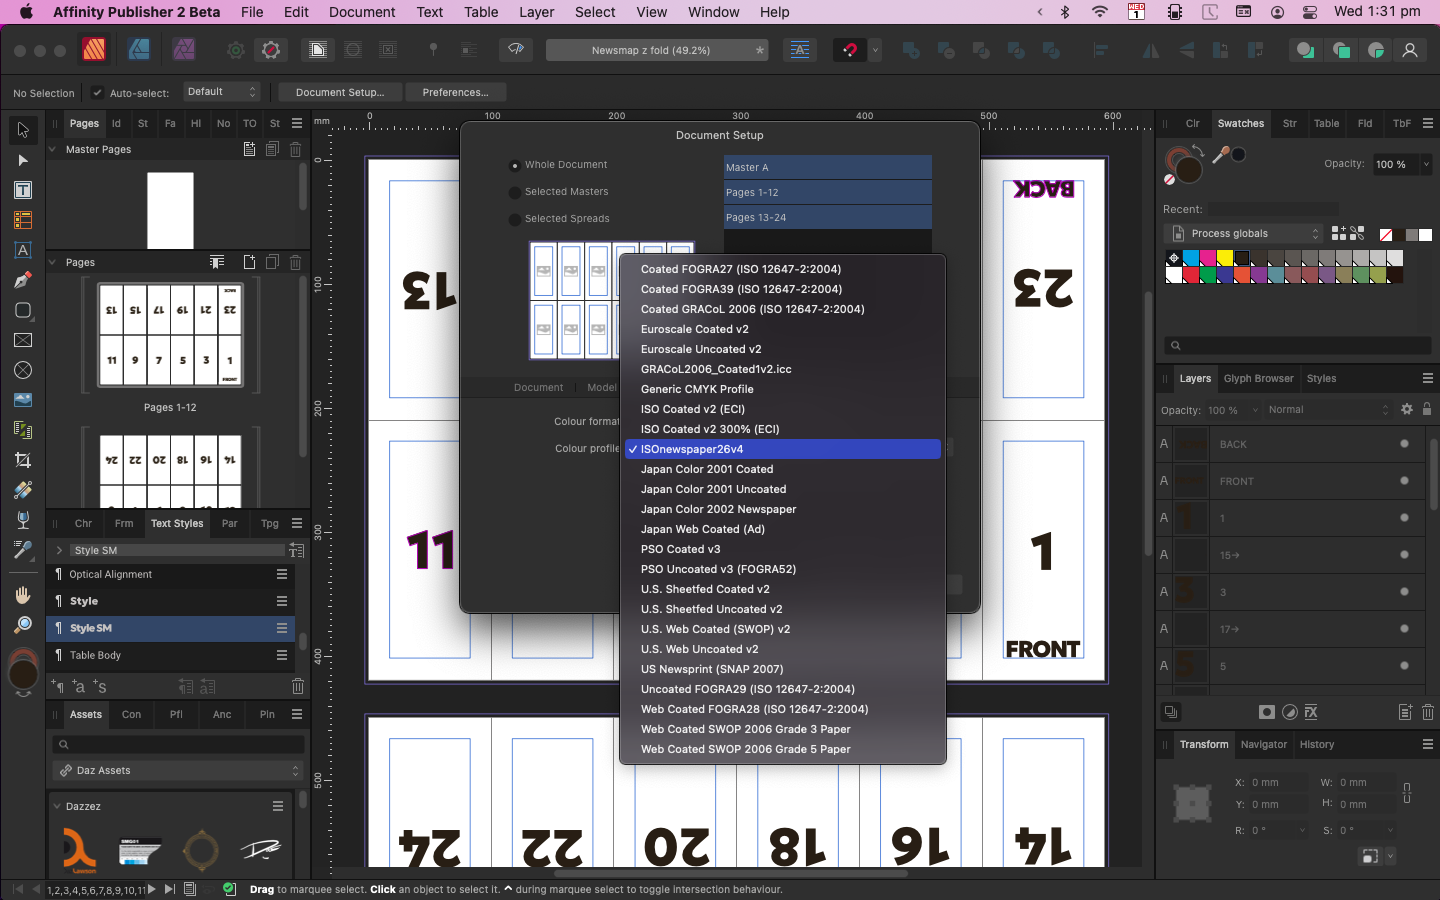Click the Layers panel FX icon

point(1311,712)
